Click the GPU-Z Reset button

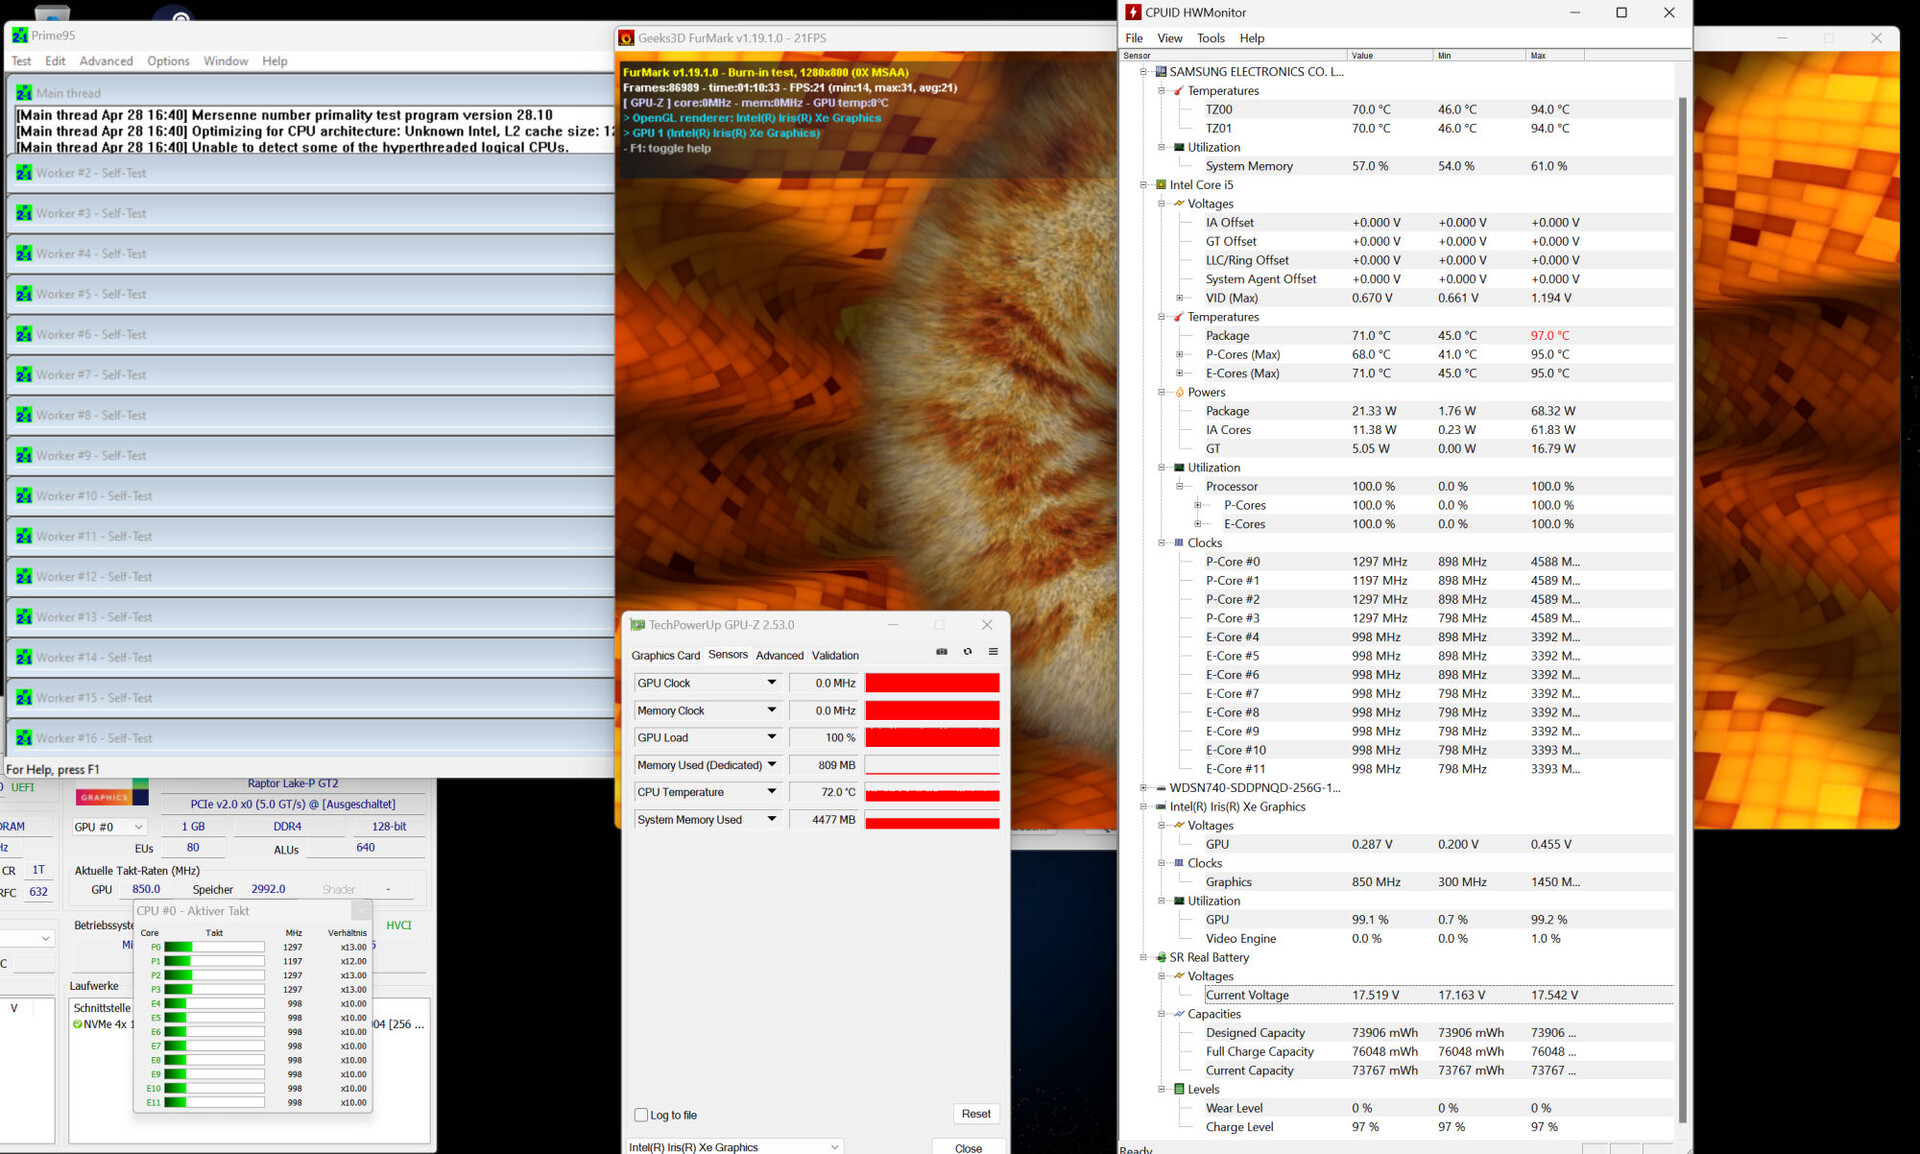pos(976,1114)
